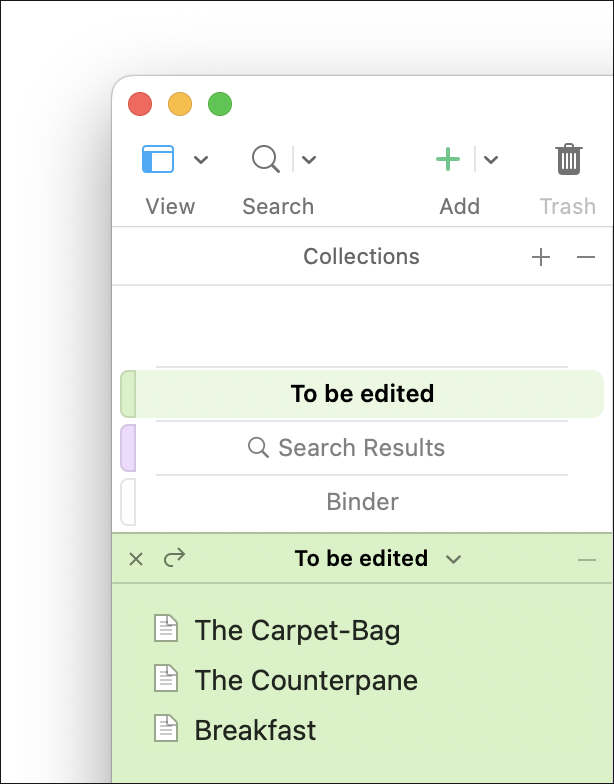The width and height of the screenshot is (614, 784).
Task: Click the green Add plus icon
Action: 447,159
